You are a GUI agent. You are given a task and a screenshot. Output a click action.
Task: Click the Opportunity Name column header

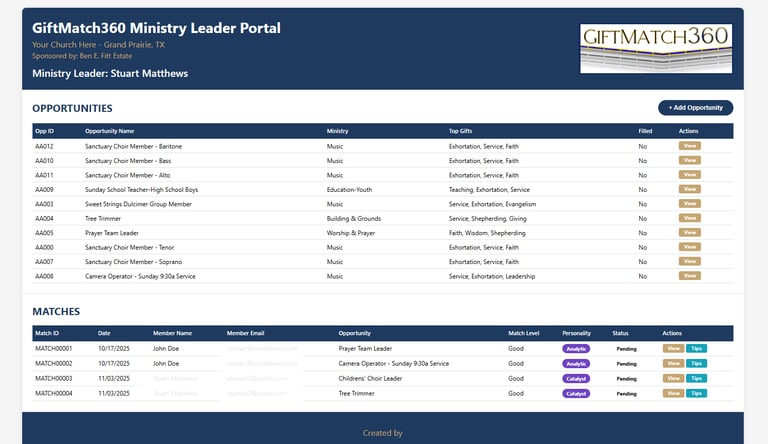click(110, 131)
